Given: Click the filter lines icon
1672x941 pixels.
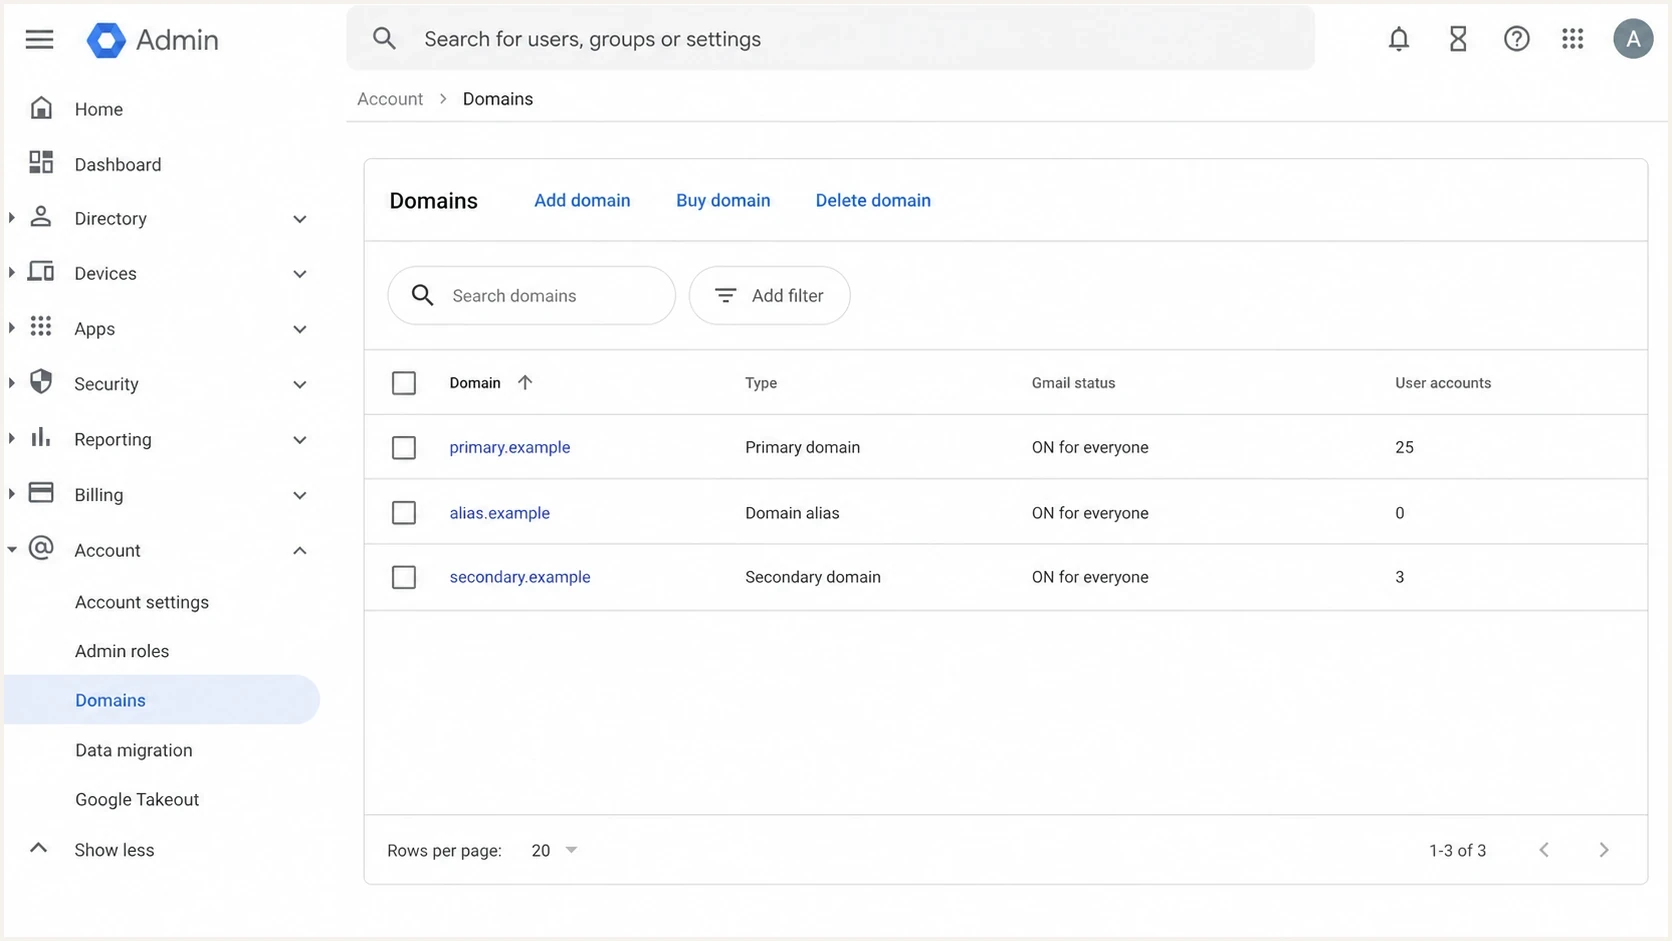Looking at the screenshot, I should pyautogui.click(x=726, y=295).
